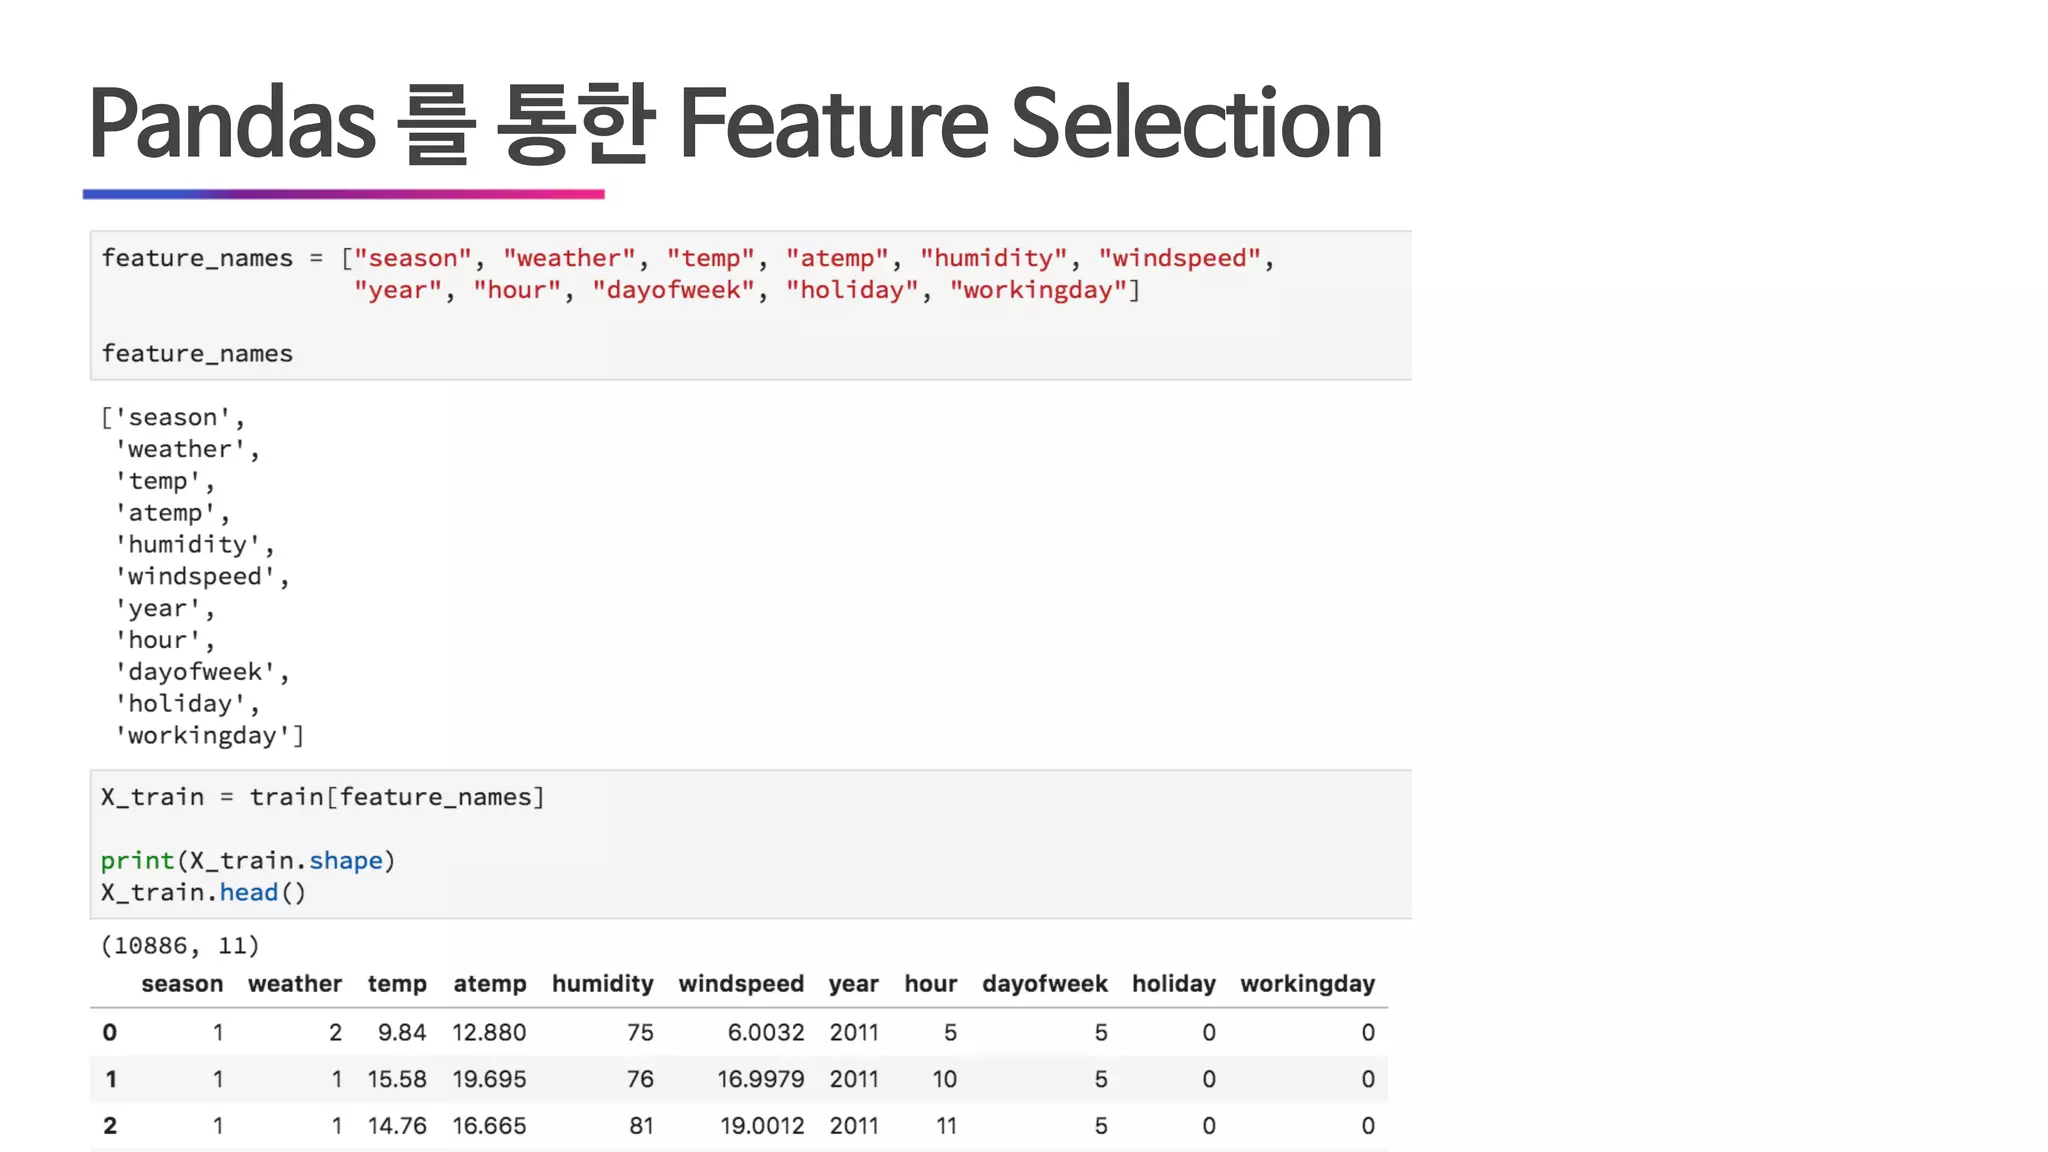Click the windspeed column header

741,984
